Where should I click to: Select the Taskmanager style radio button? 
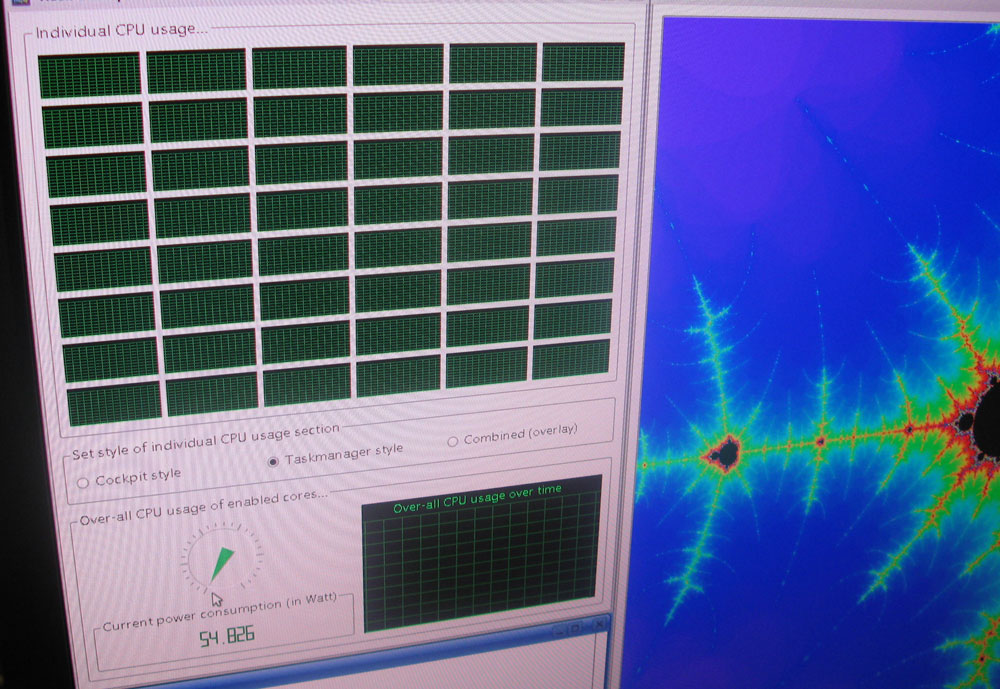tap(273, 461)
